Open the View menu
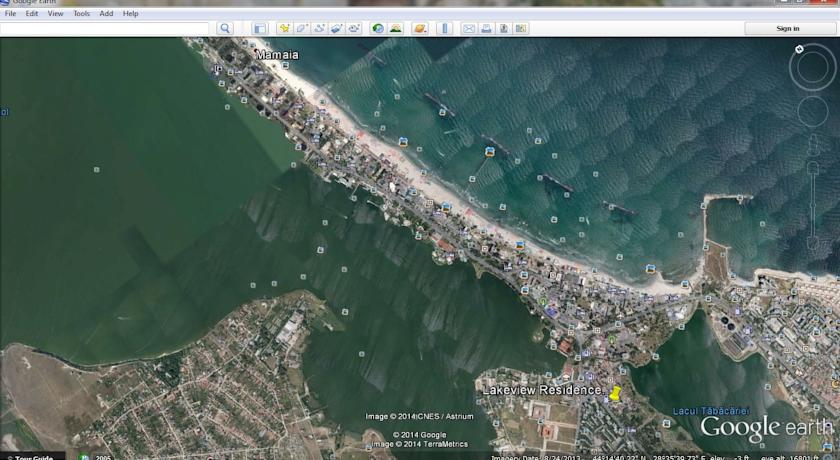Screen dimensions: 840x460 55,13
